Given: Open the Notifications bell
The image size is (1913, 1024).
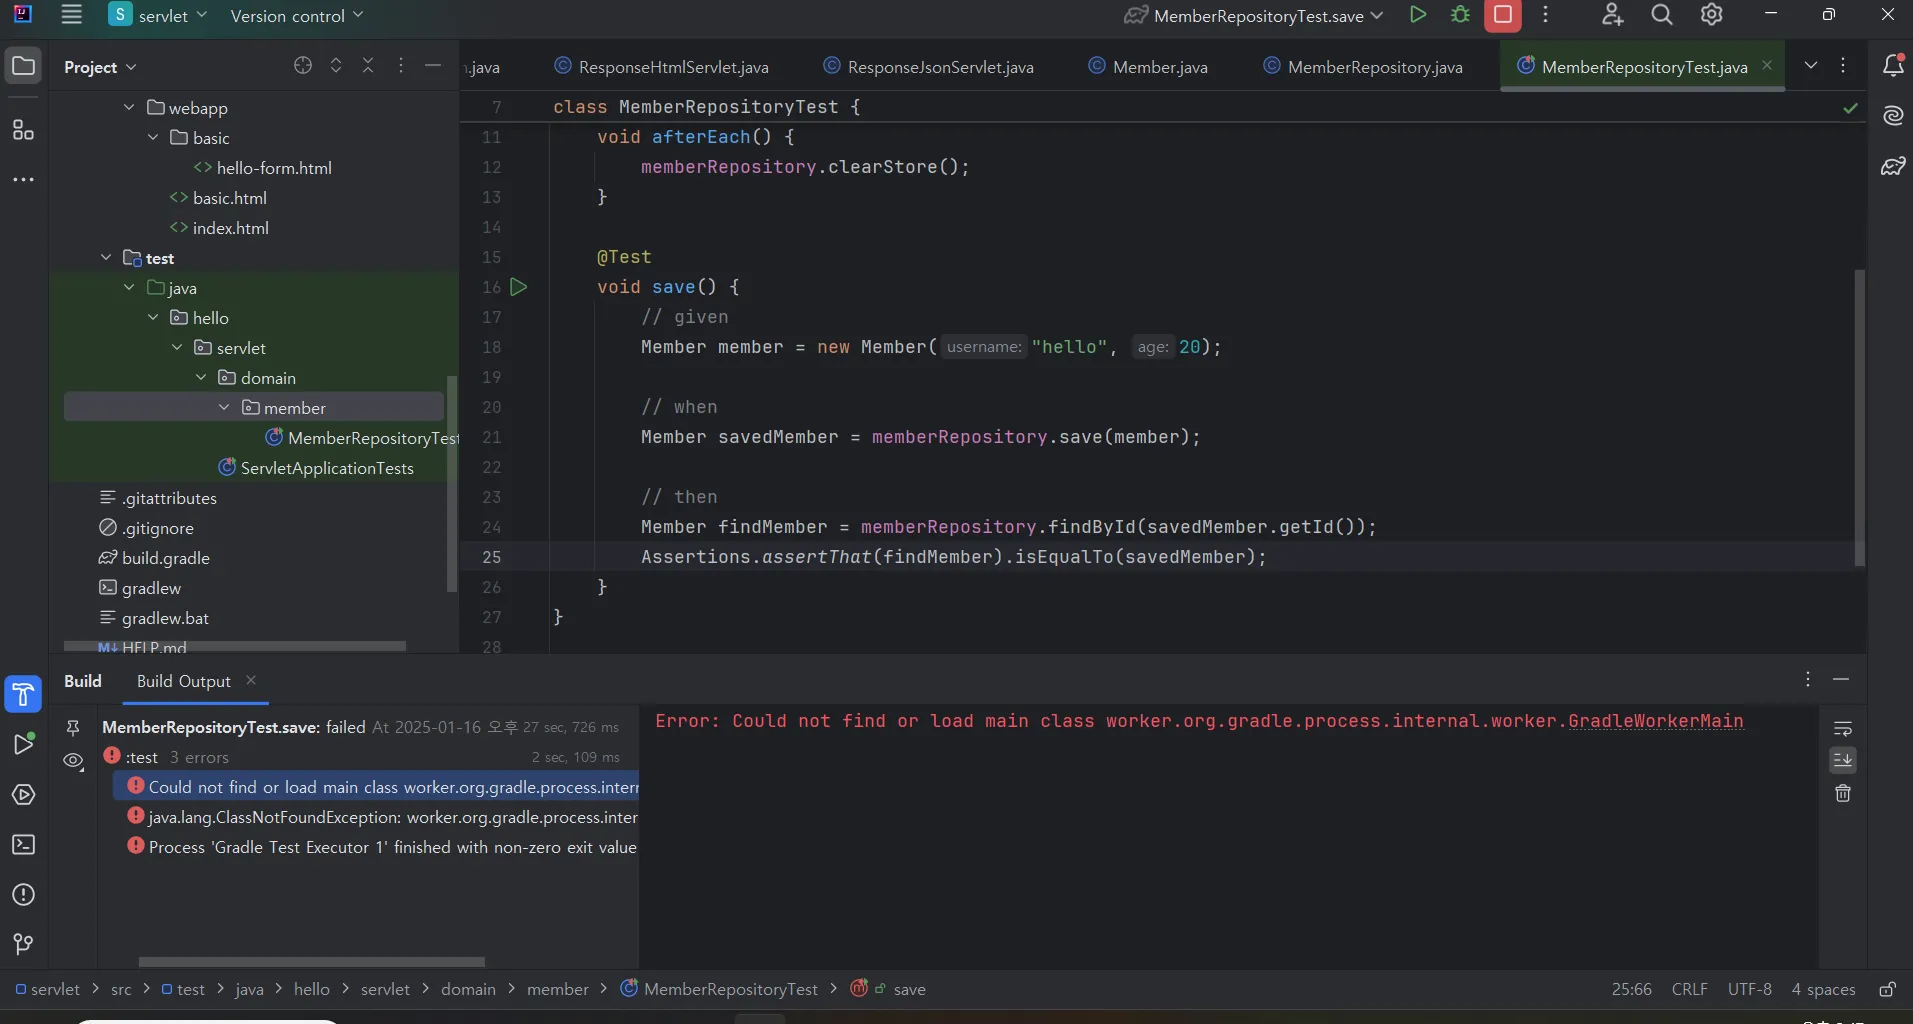Looking at the screenshot, I should point(1893,66).
